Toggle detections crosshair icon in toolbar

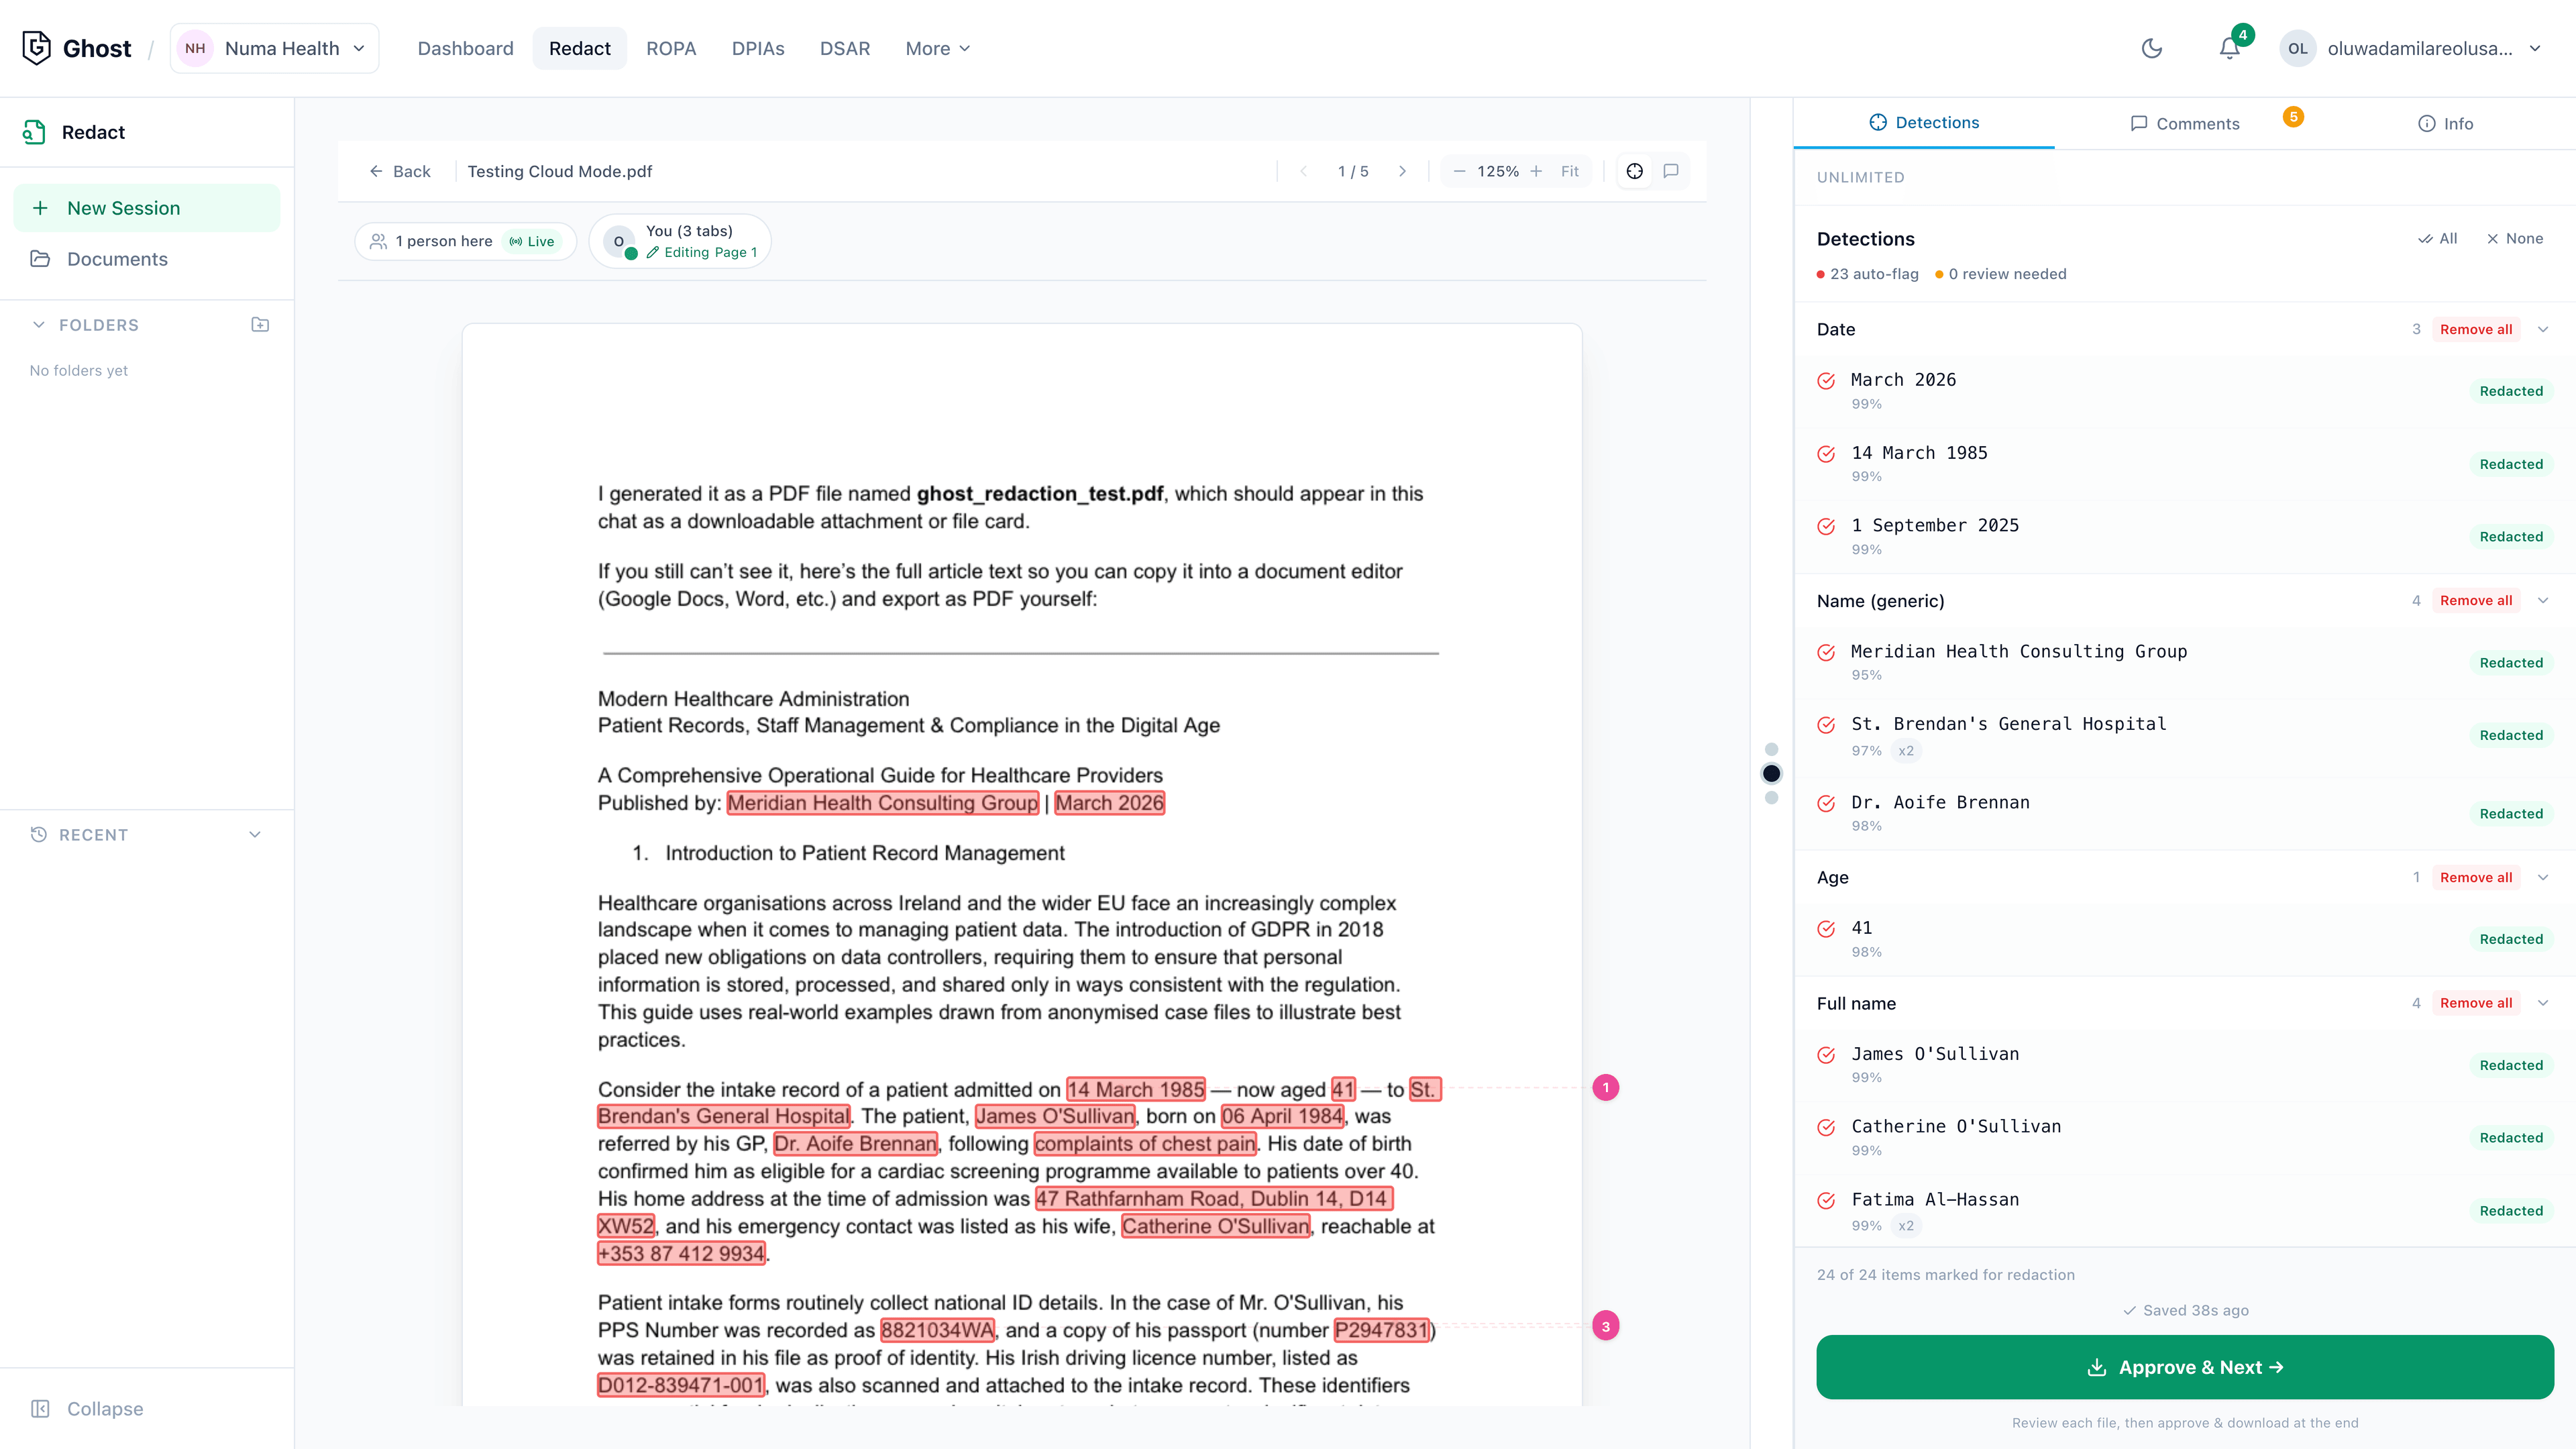tap(1634, 171)
